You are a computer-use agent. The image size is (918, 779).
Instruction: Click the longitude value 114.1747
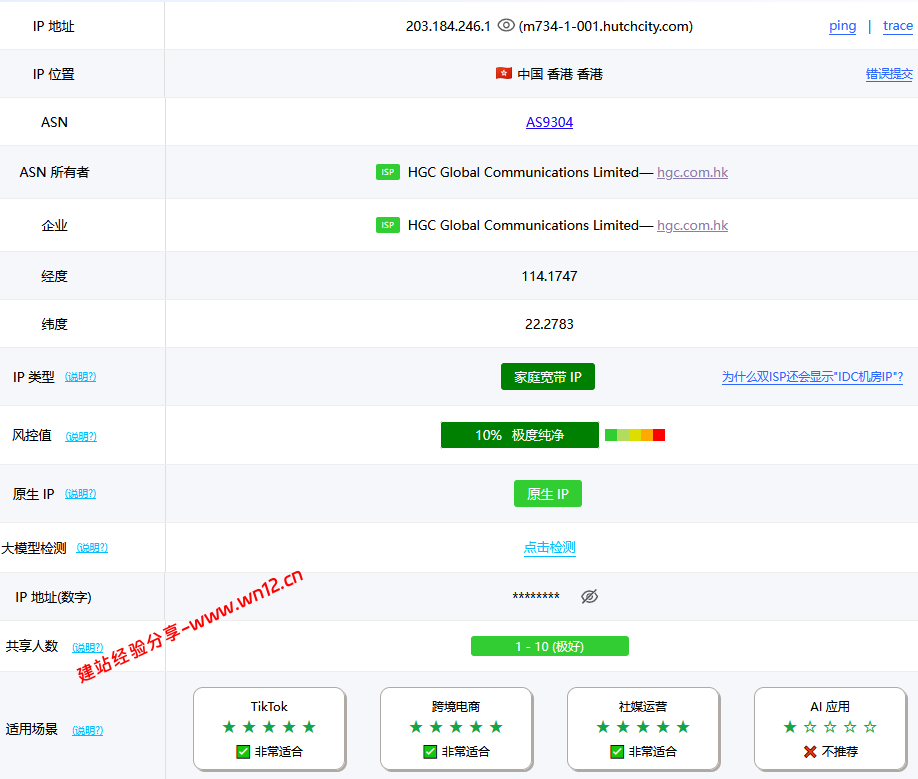tap(549, 276)
